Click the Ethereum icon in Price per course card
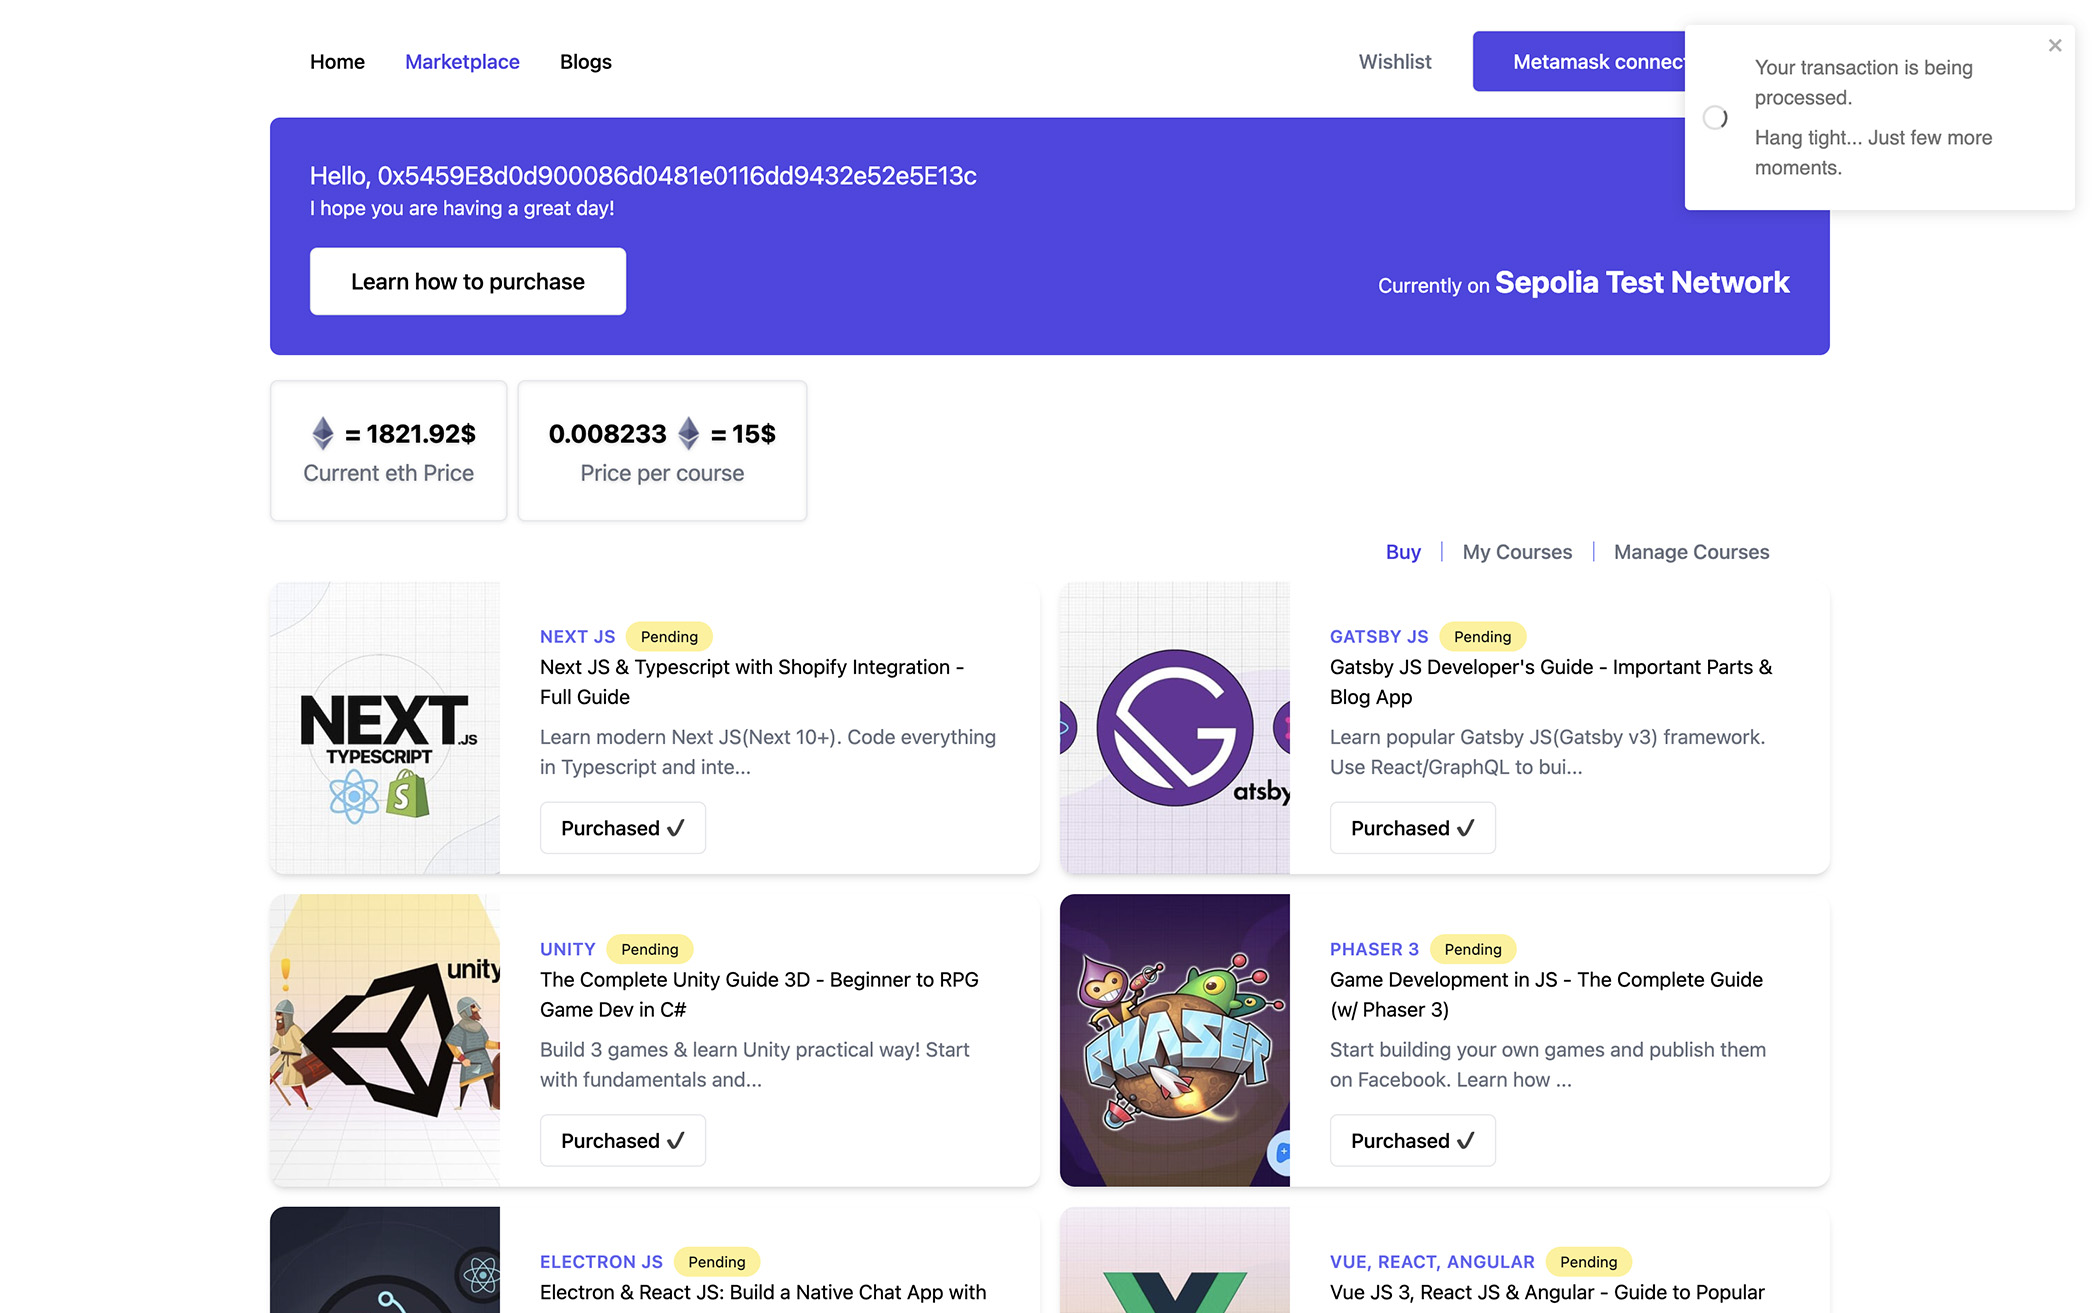 (x=688, y=433)
